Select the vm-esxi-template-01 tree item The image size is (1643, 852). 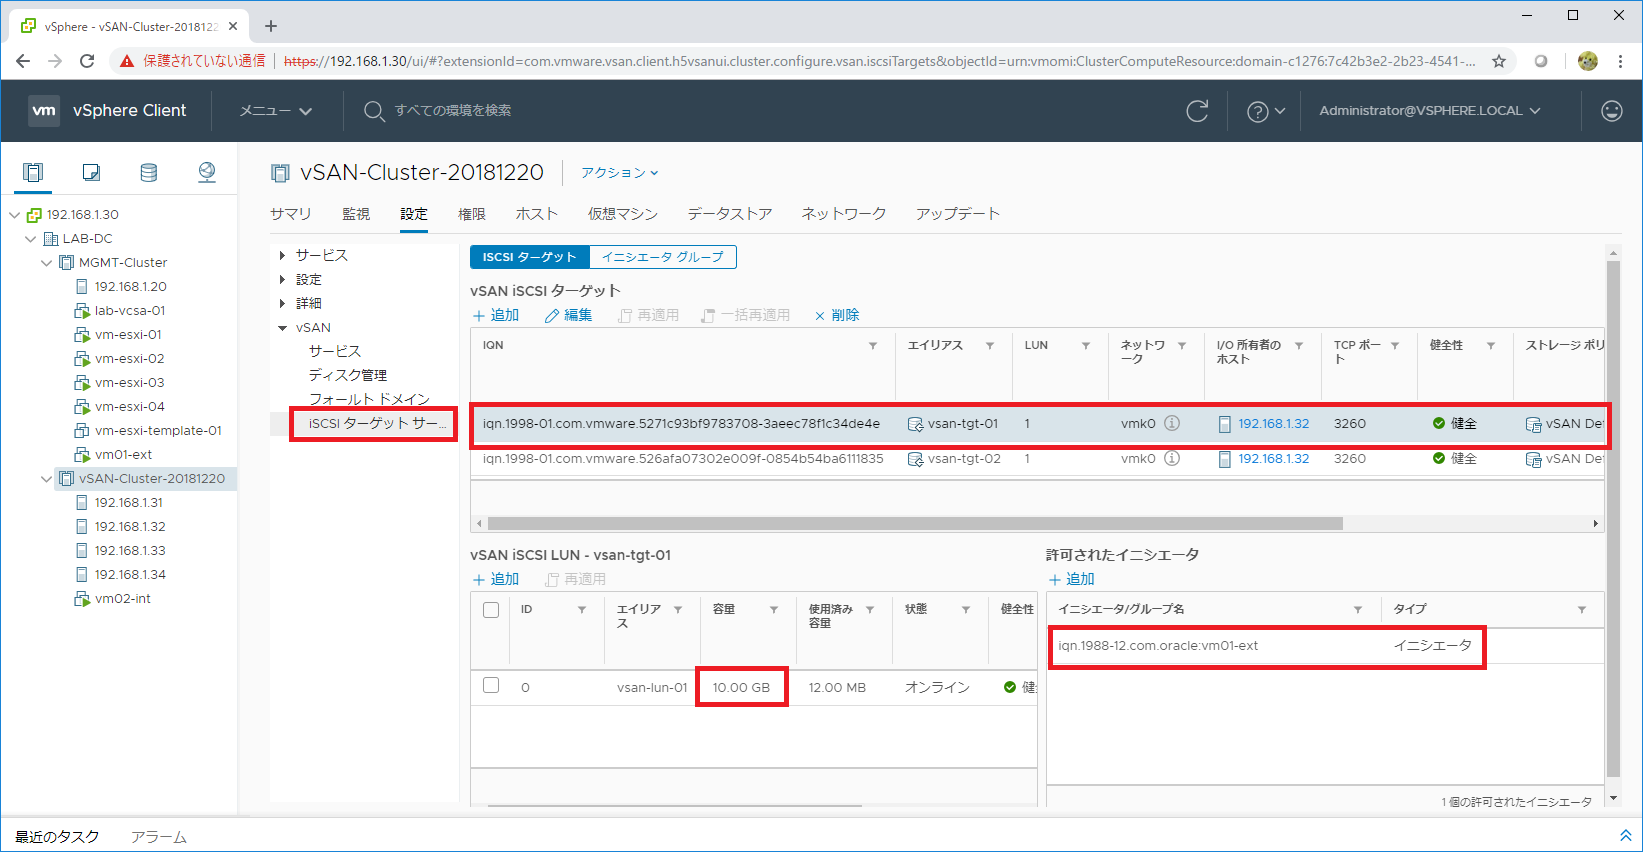(x=158, y=431)
